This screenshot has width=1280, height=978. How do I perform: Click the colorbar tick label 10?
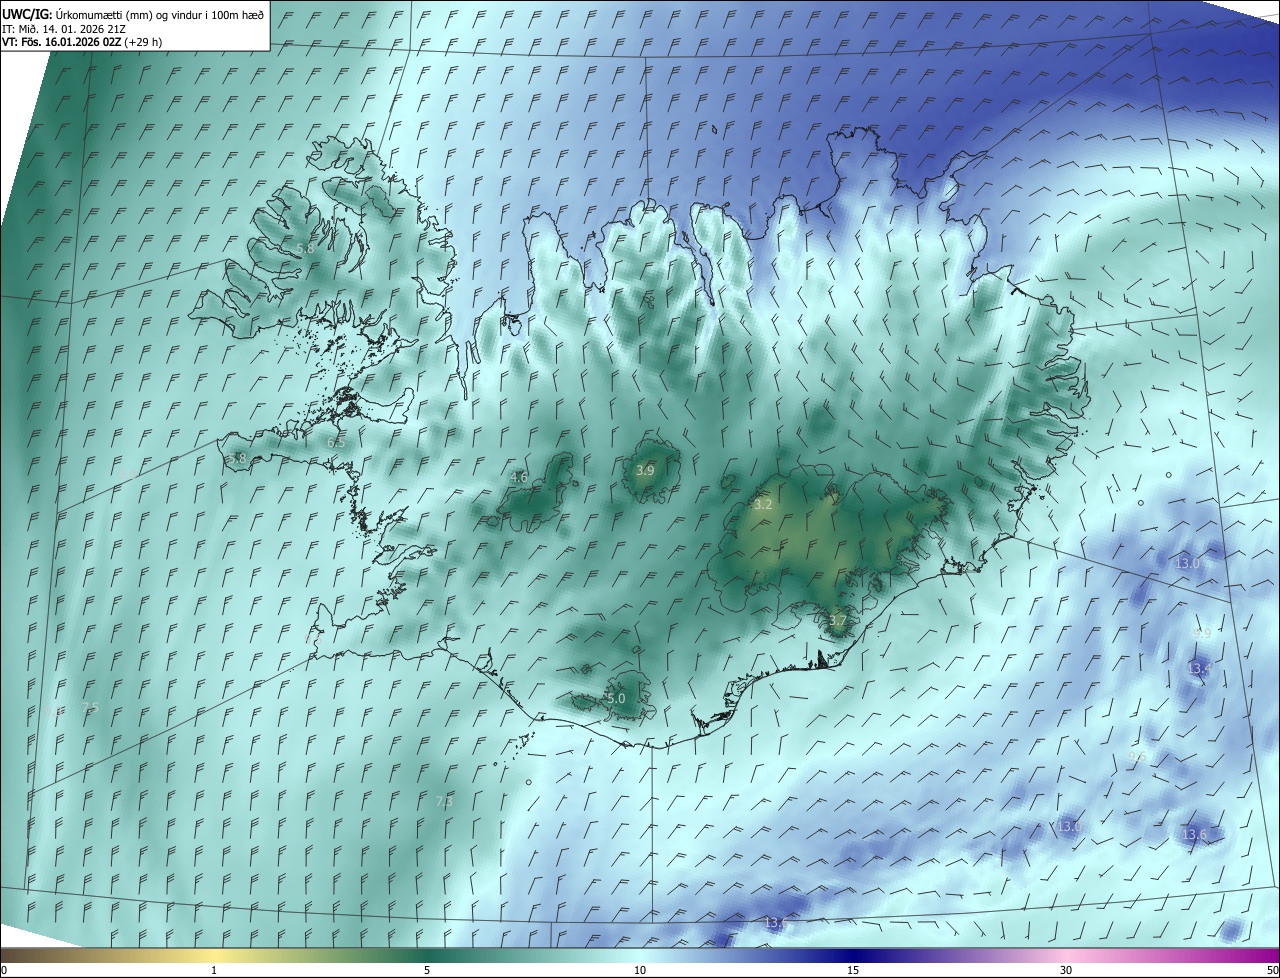(x=640, y=970)
